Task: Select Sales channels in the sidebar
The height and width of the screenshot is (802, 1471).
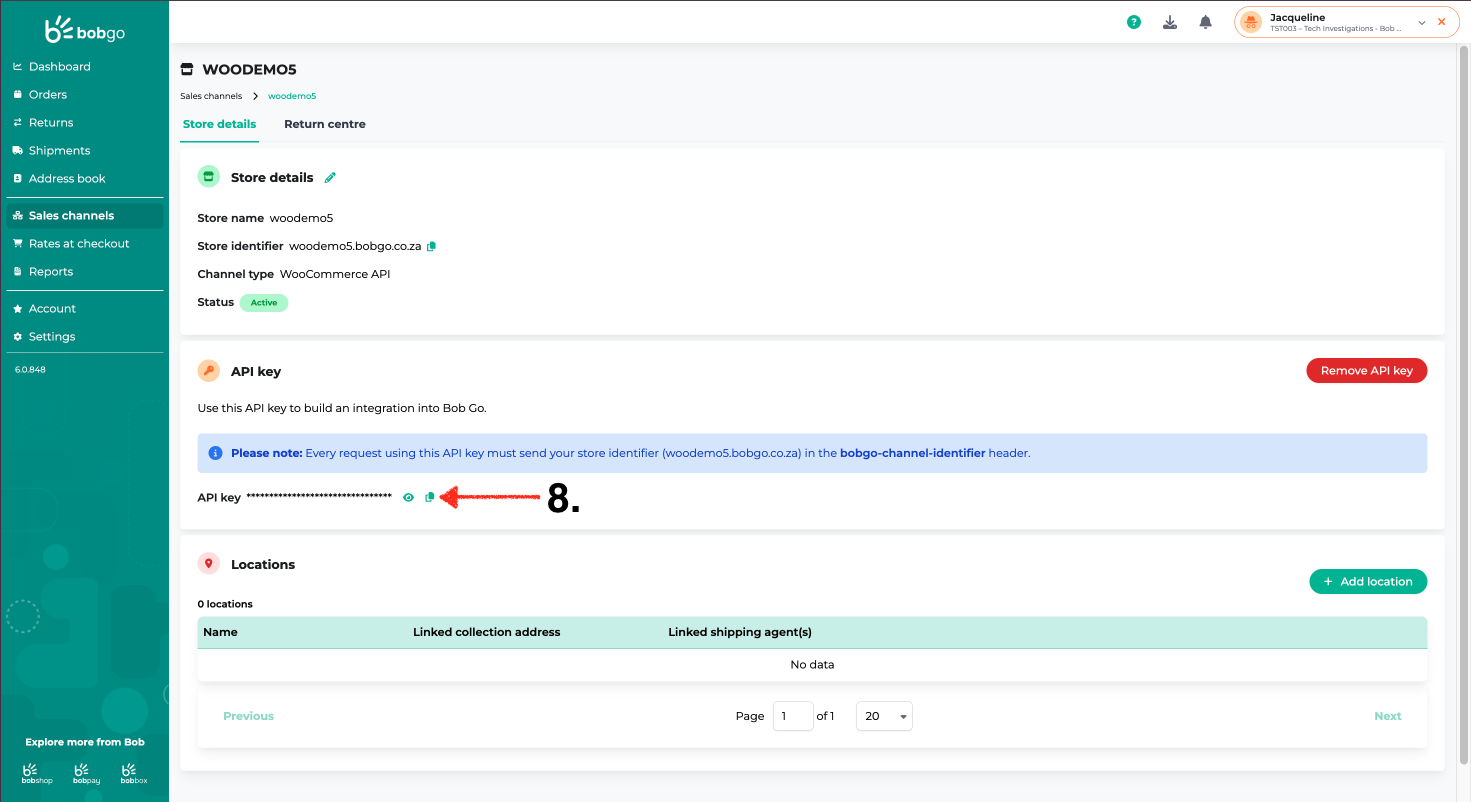Action: click(84, 216)
